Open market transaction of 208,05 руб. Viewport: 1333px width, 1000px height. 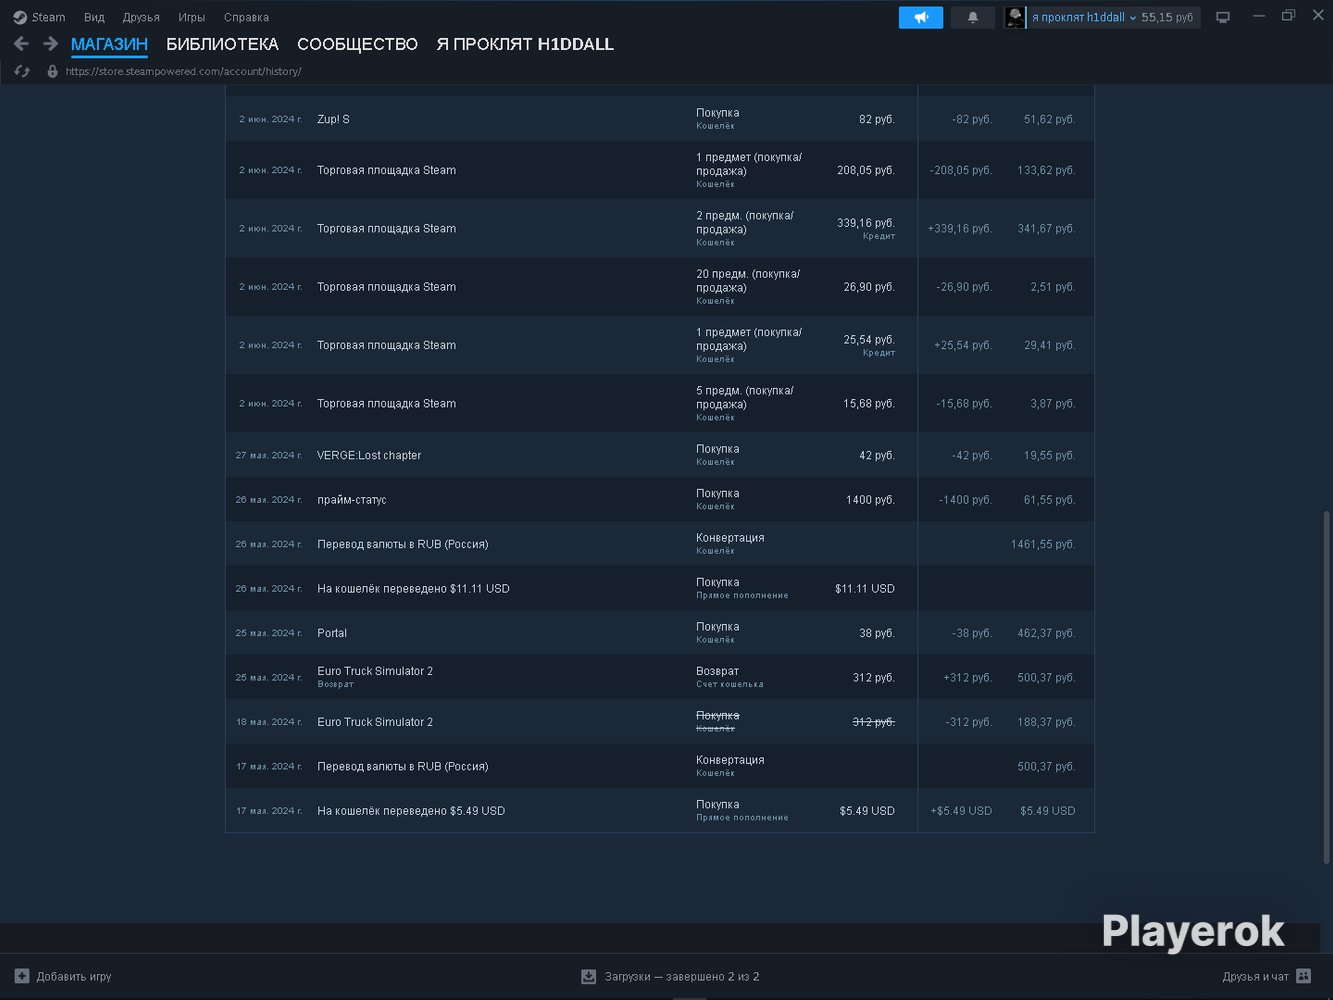coord(660,170)
